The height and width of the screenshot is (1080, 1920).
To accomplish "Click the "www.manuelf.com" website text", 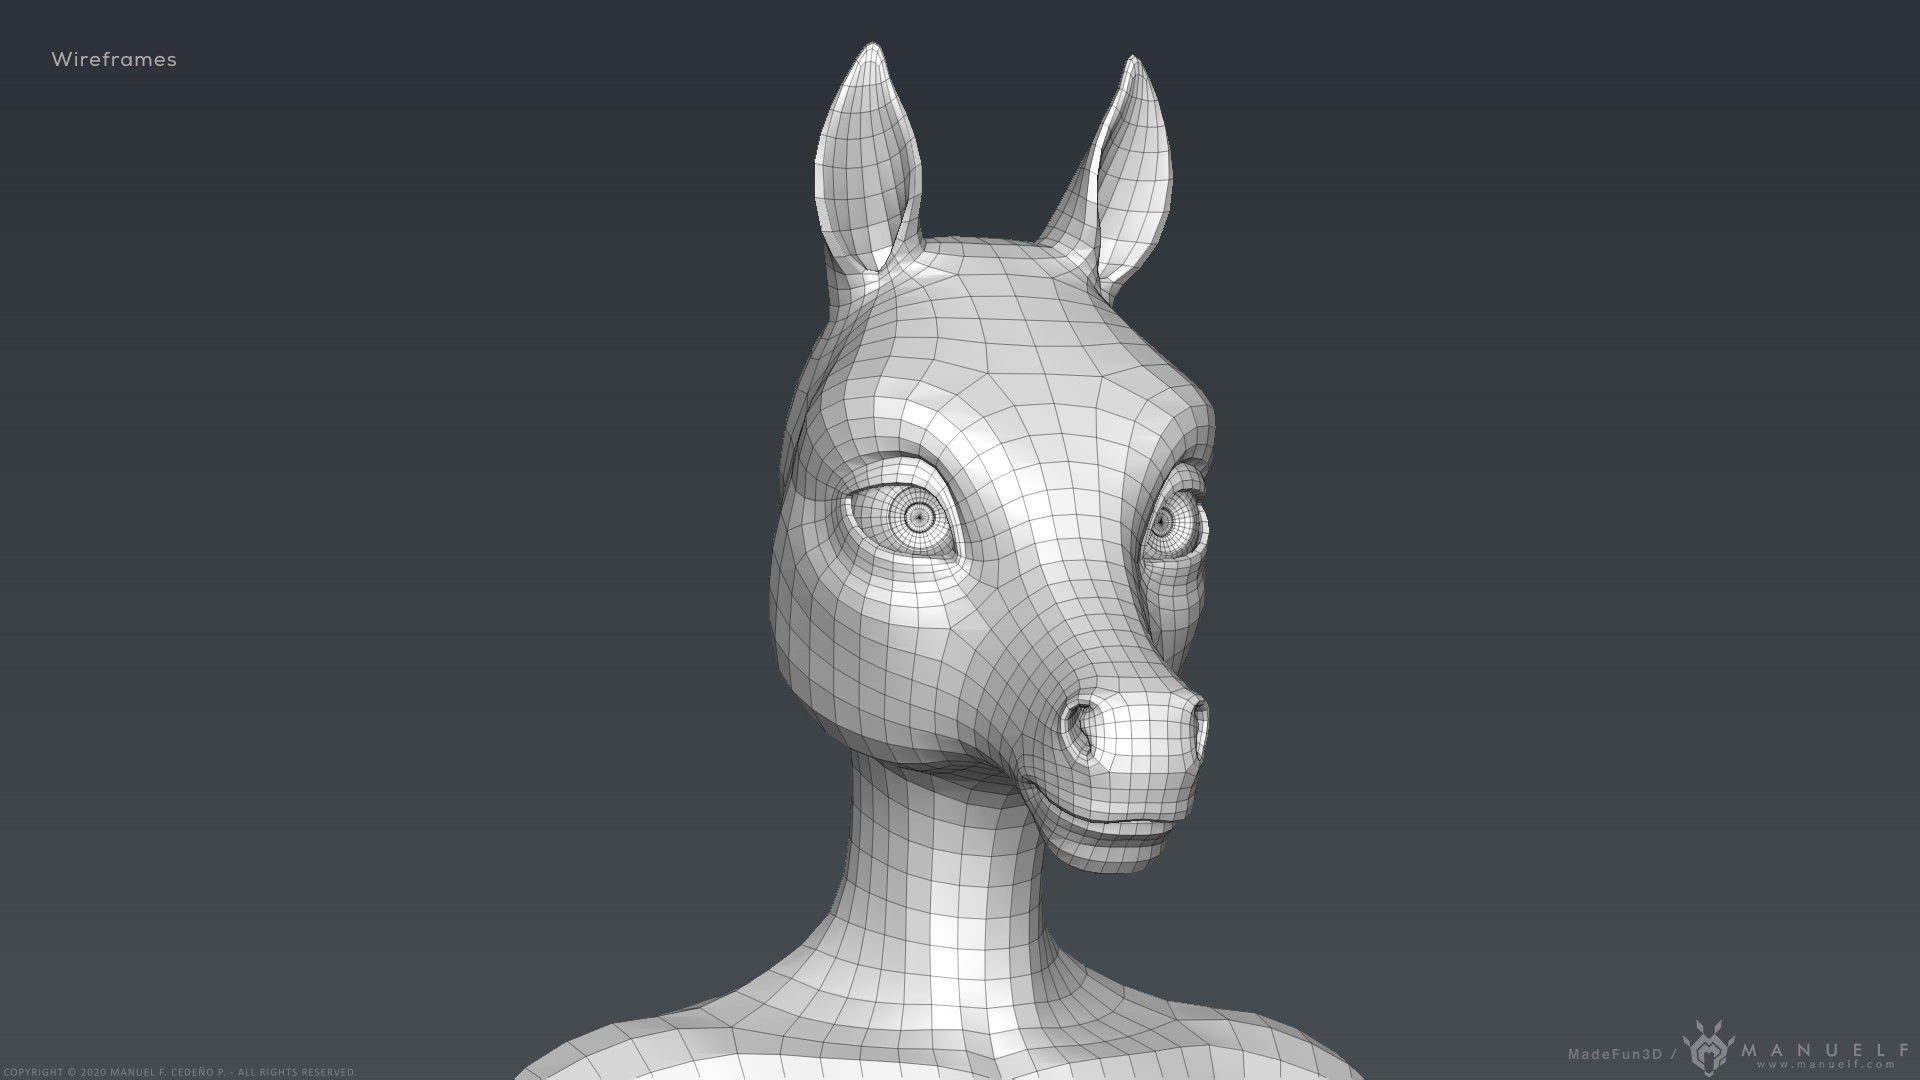I will pos(1825,1064).
